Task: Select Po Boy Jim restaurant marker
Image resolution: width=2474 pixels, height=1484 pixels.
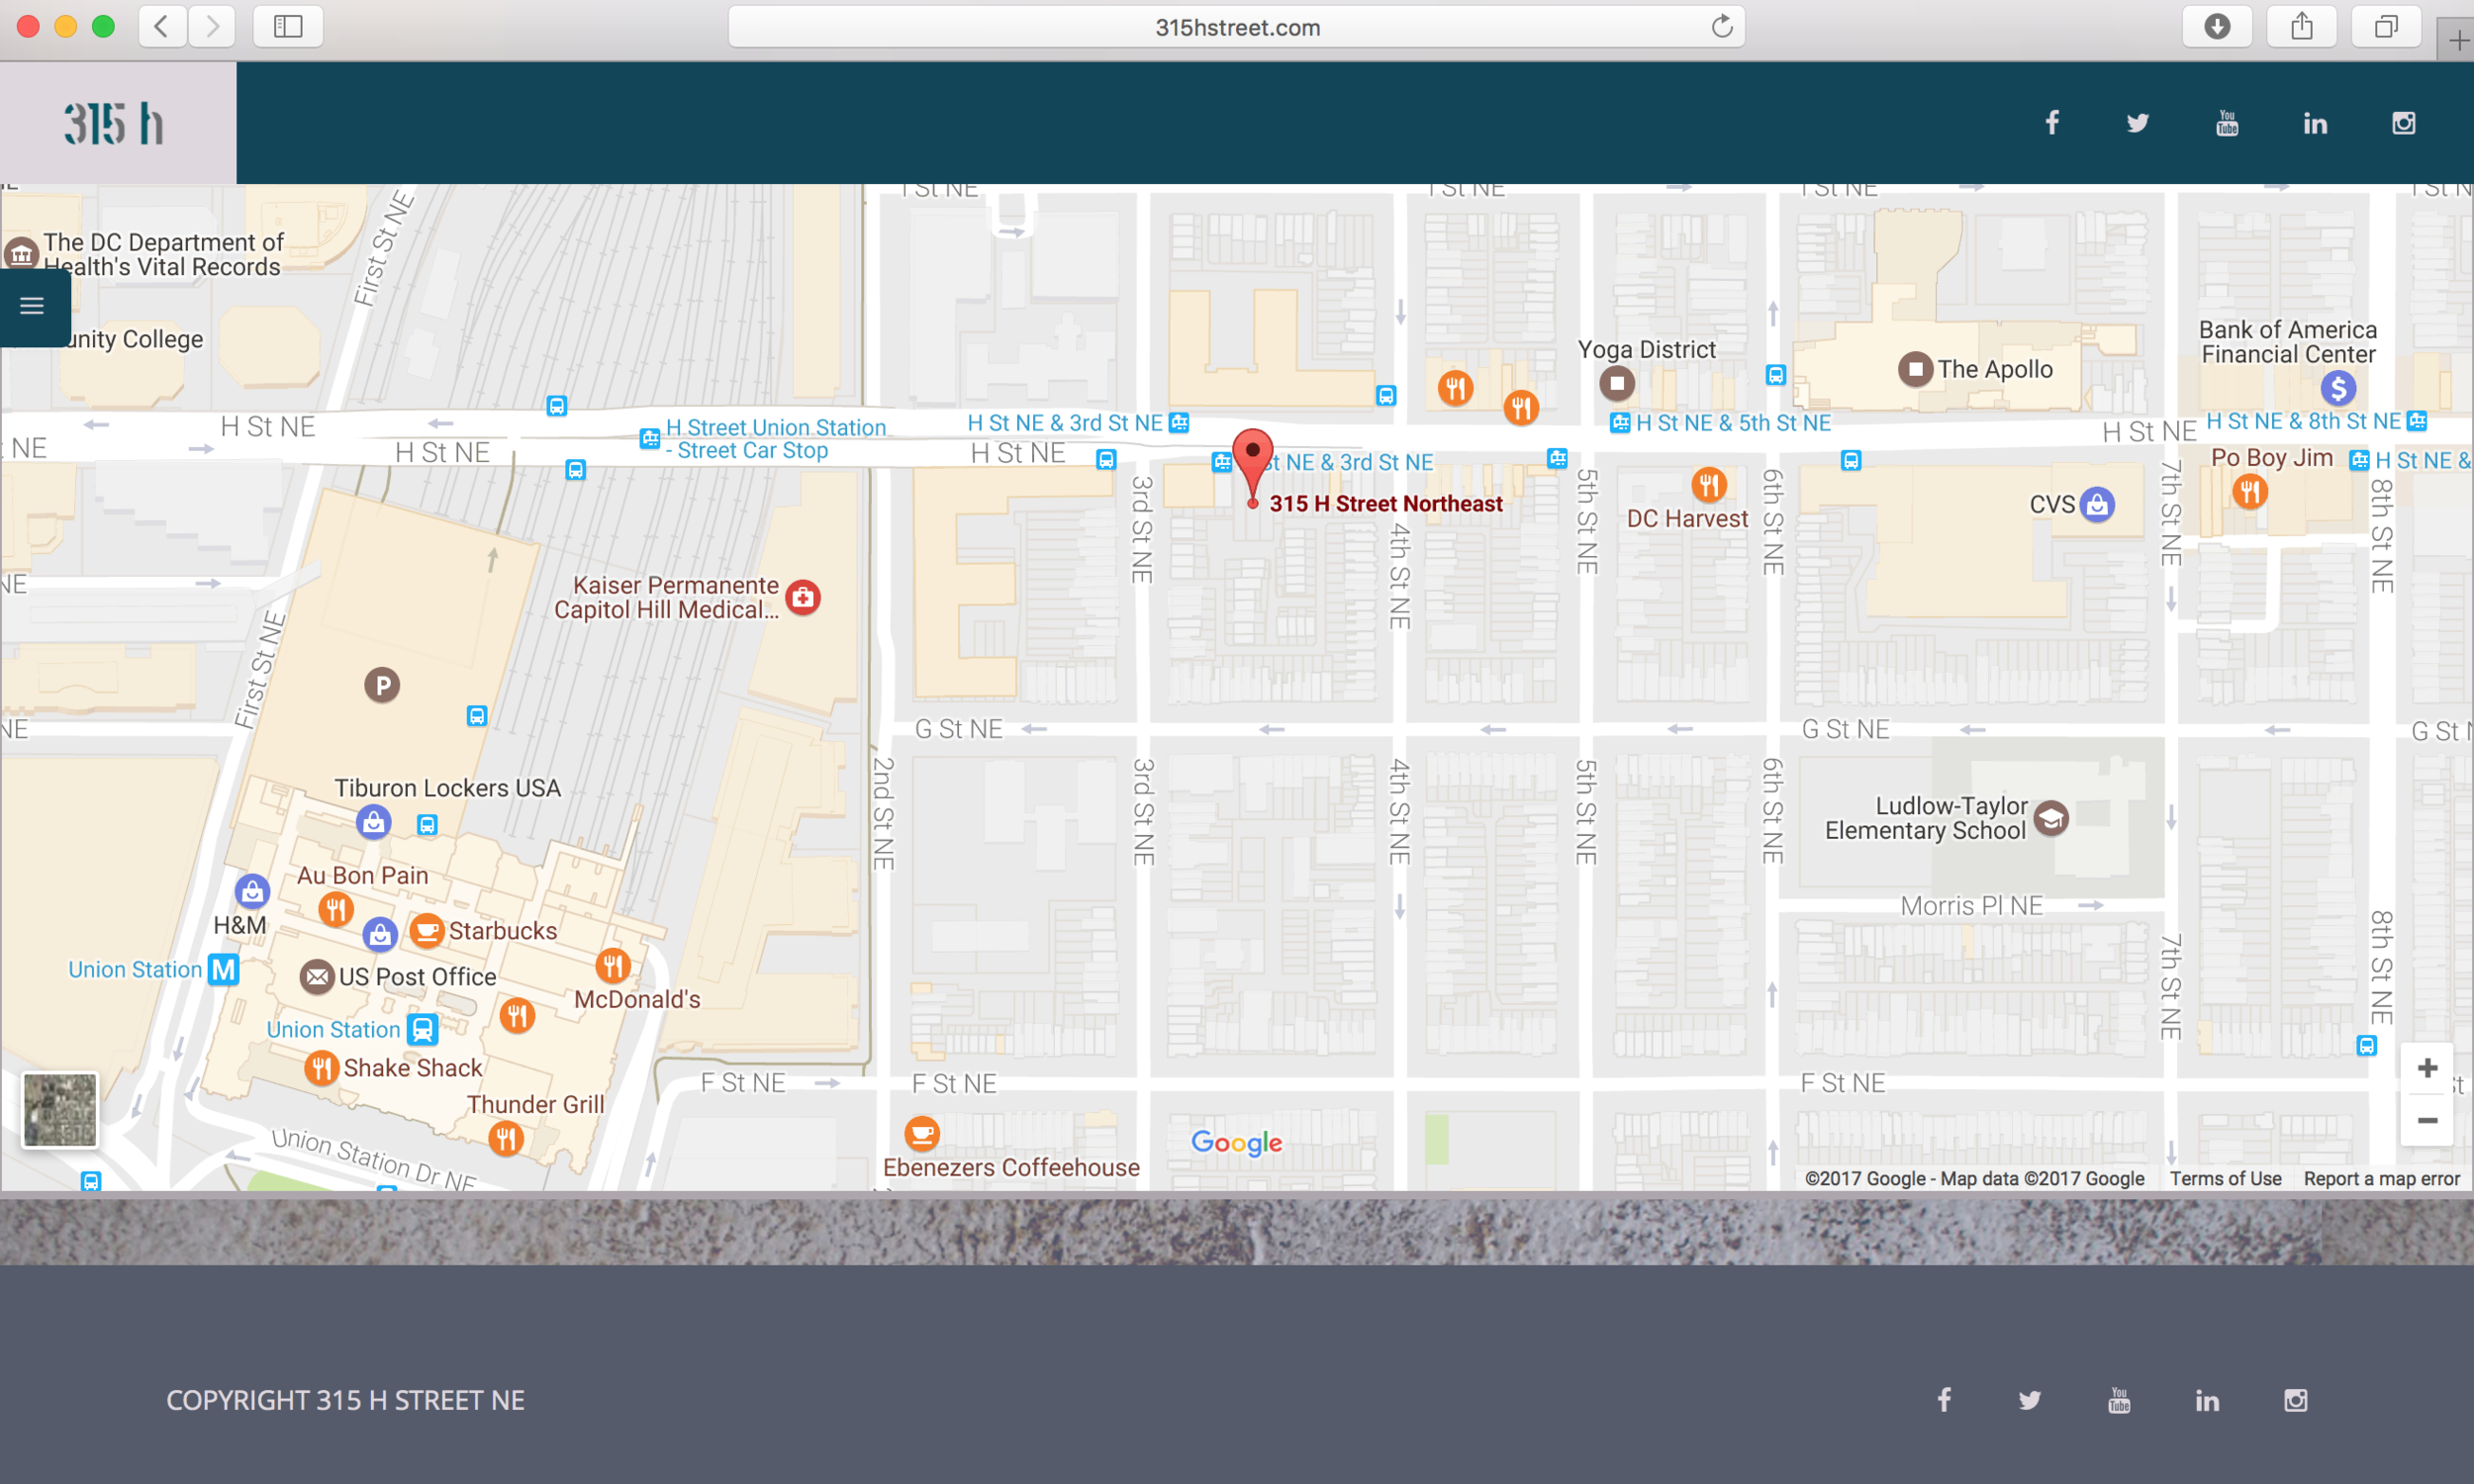Action: [2249, 491]
